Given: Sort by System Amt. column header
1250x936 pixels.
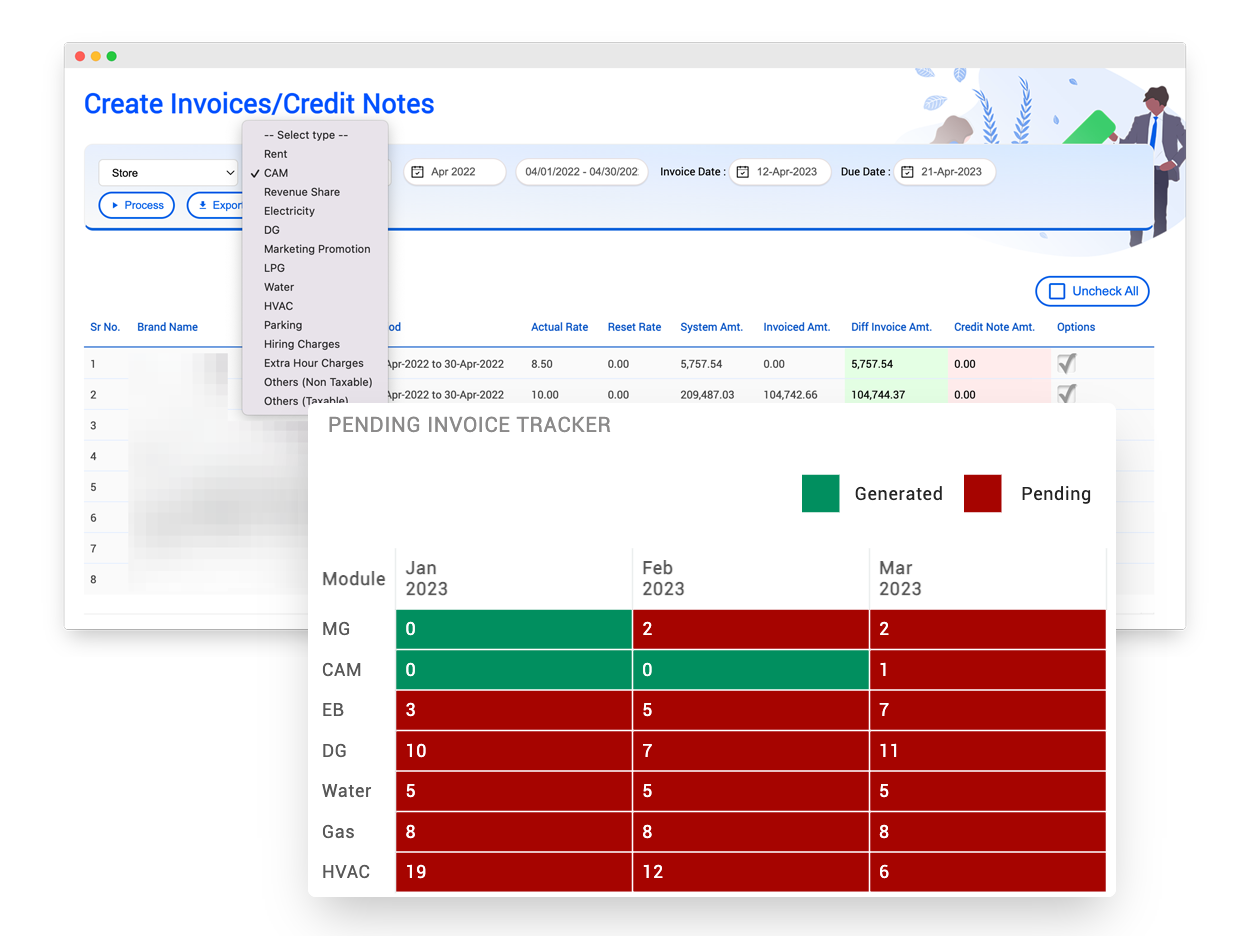Looking at the screenshot, I should pos(711,327).
